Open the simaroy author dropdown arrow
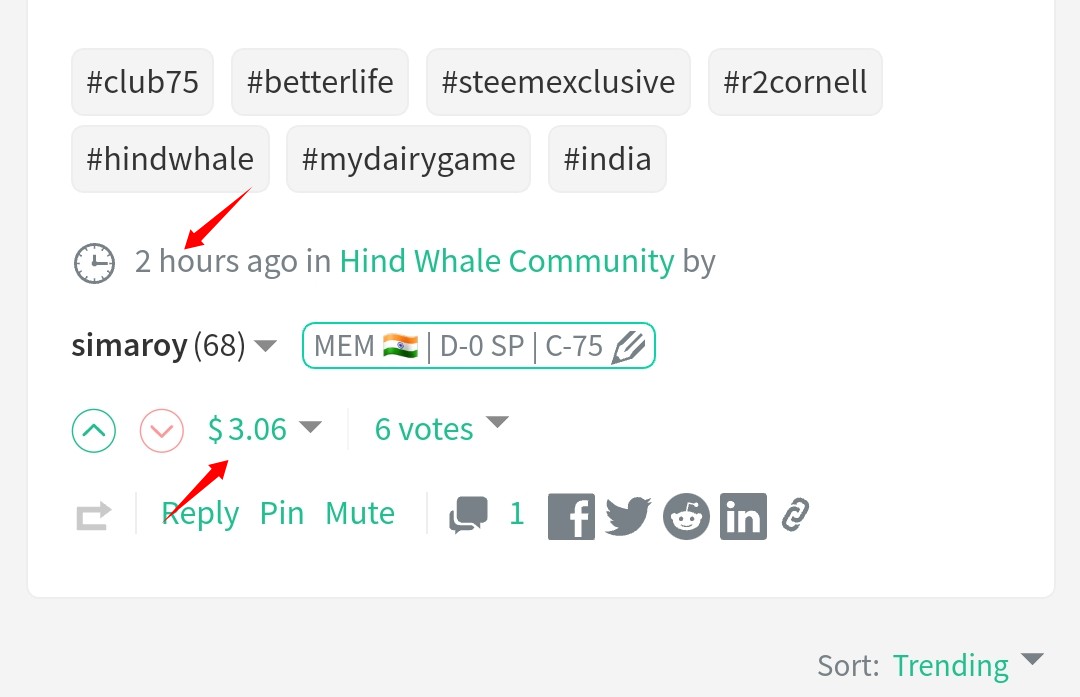The width and height of the screenshot is (1080, 697). pyautogui.click(x=265, y=345)
